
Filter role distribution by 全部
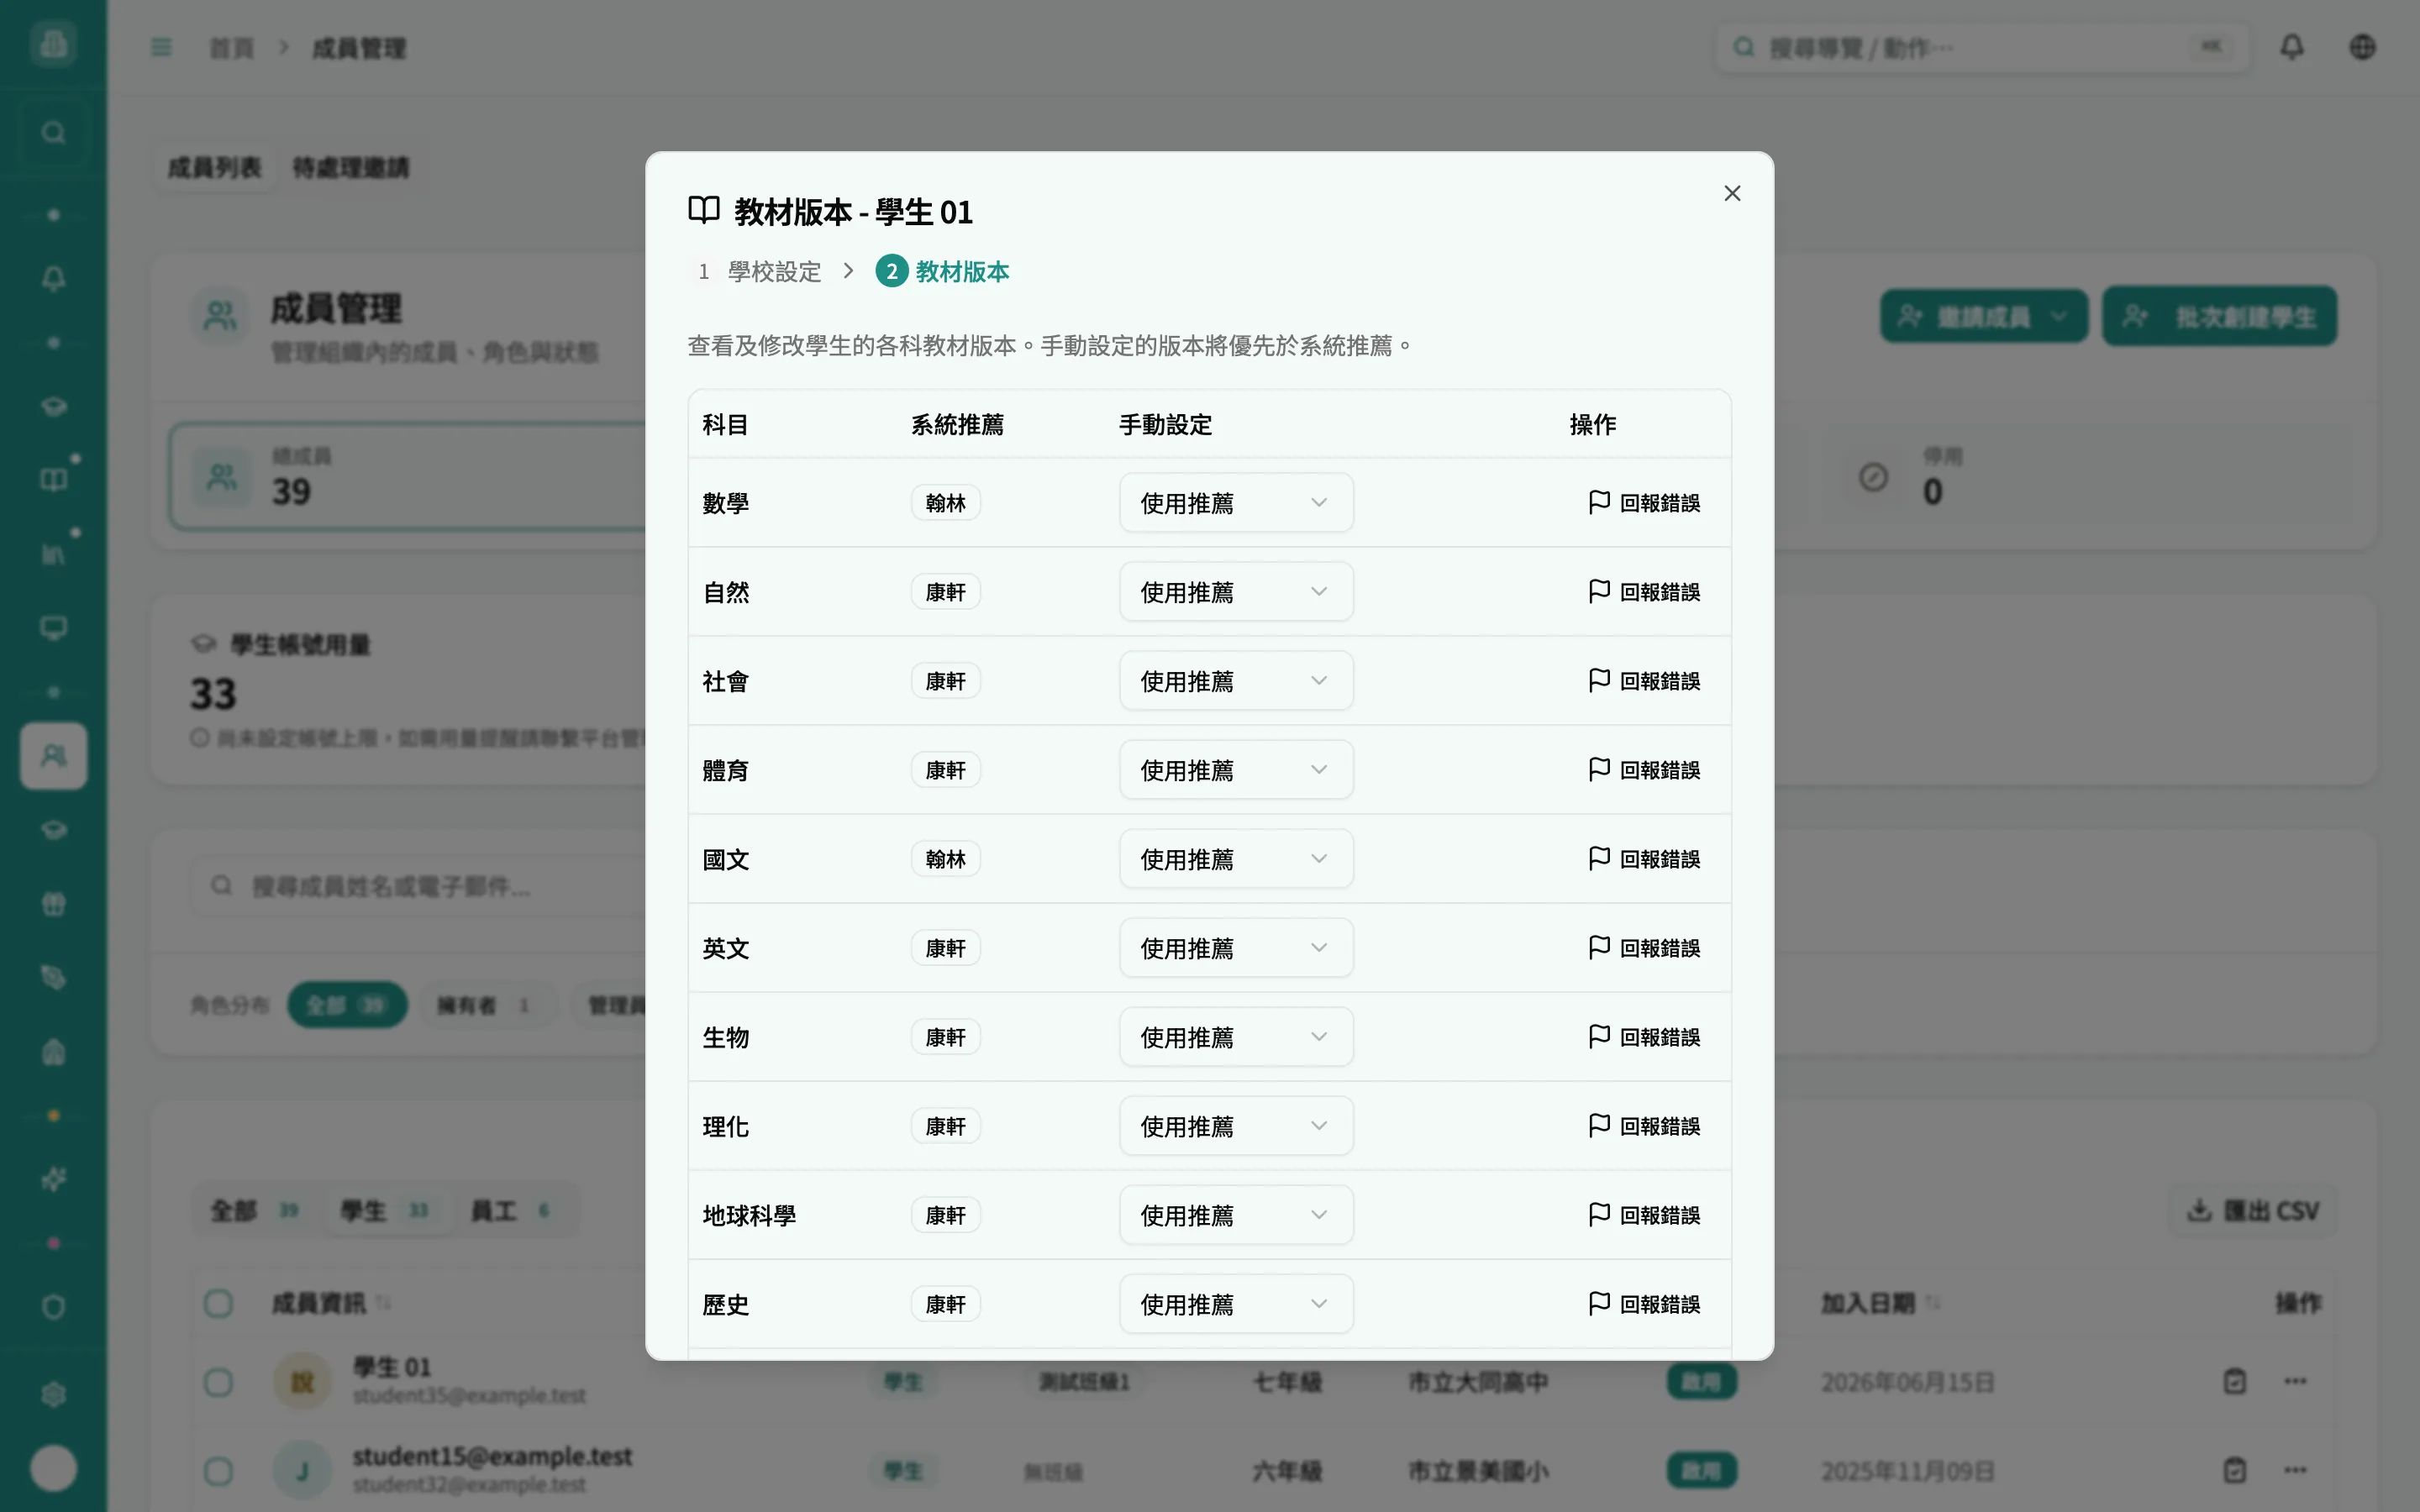(x=347, y=1005)
